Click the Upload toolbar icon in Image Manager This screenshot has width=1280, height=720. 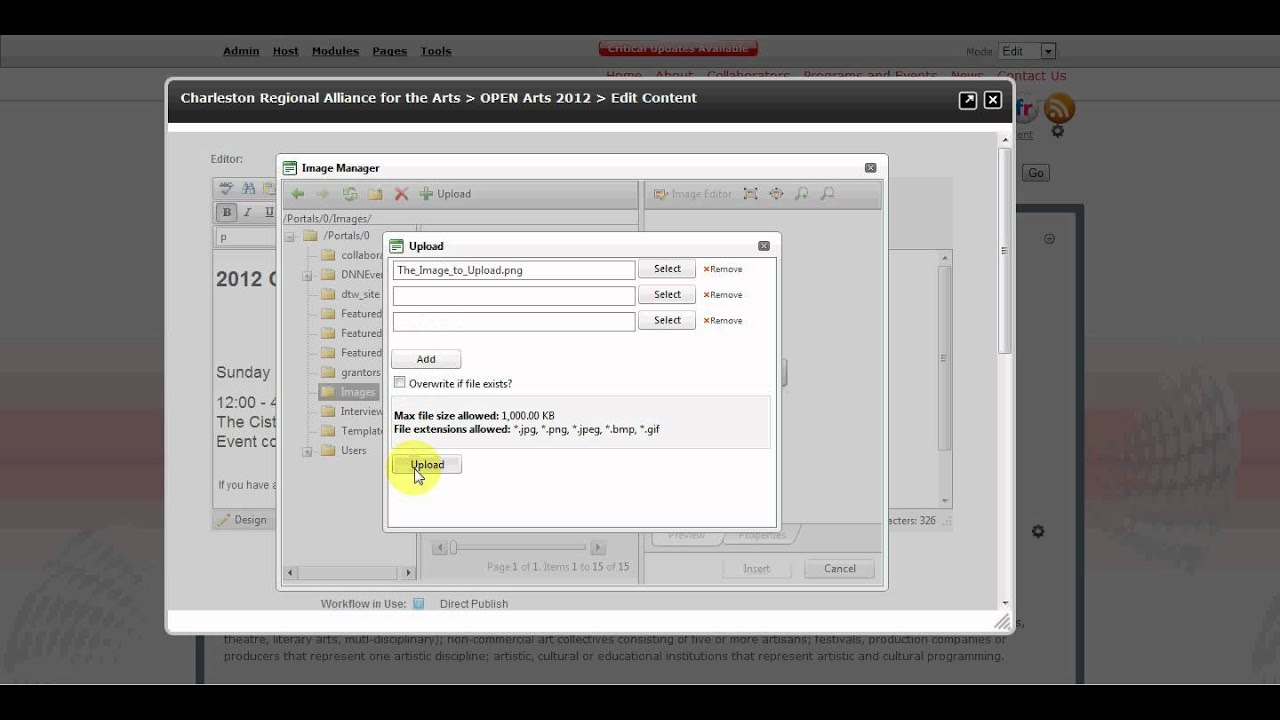tap(445, 194)
